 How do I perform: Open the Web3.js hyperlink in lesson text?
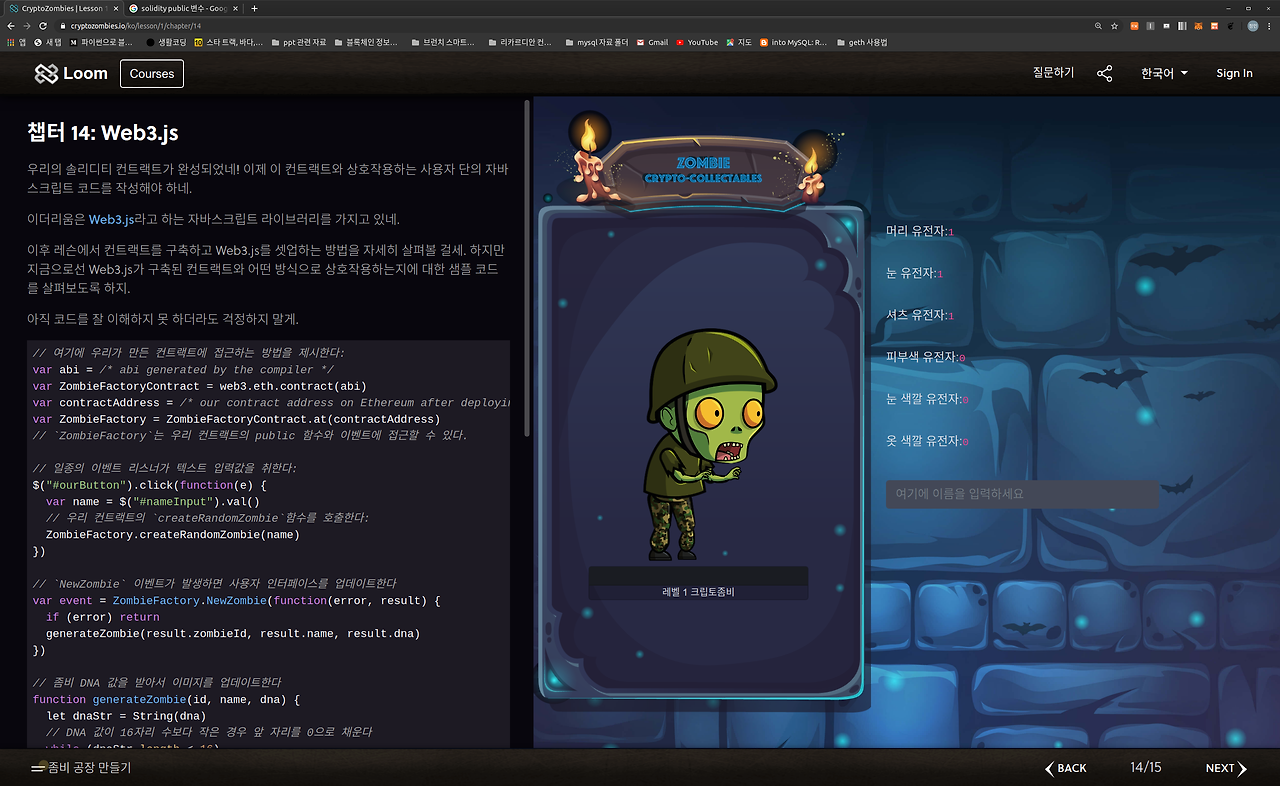111,219
